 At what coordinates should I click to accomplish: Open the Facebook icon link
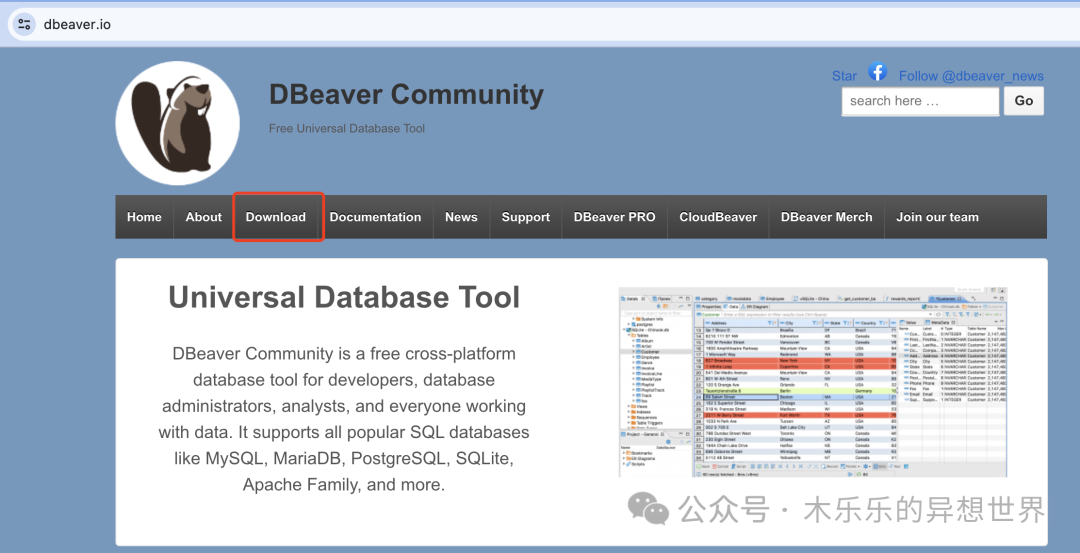tap(877, 71)
